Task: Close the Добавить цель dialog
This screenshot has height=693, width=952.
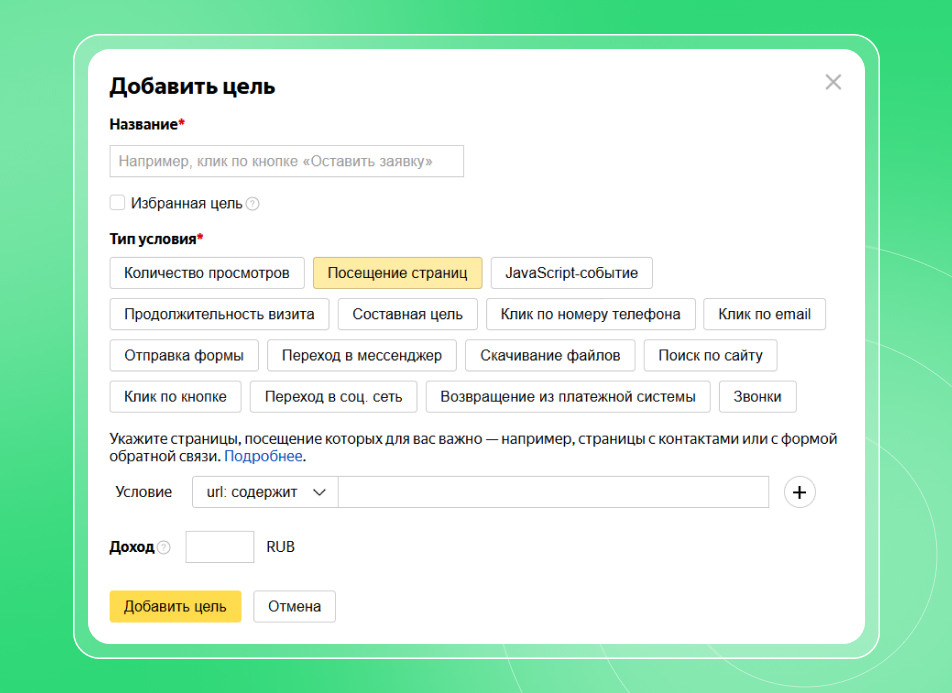Action: [x=833, y=82]
